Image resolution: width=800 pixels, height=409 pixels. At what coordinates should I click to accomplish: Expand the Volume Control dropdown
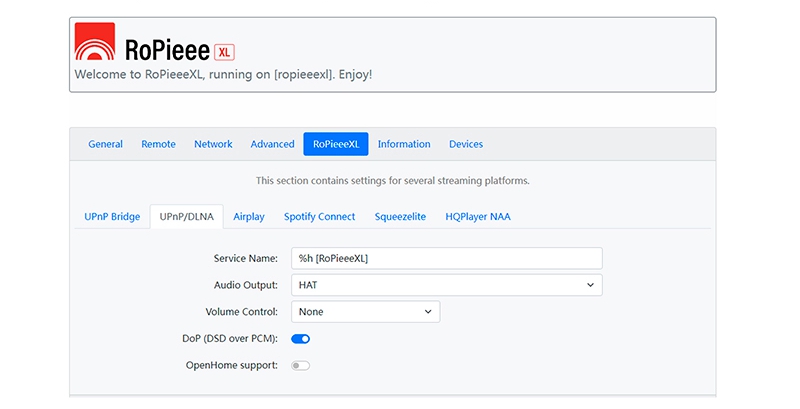[365, 312]
